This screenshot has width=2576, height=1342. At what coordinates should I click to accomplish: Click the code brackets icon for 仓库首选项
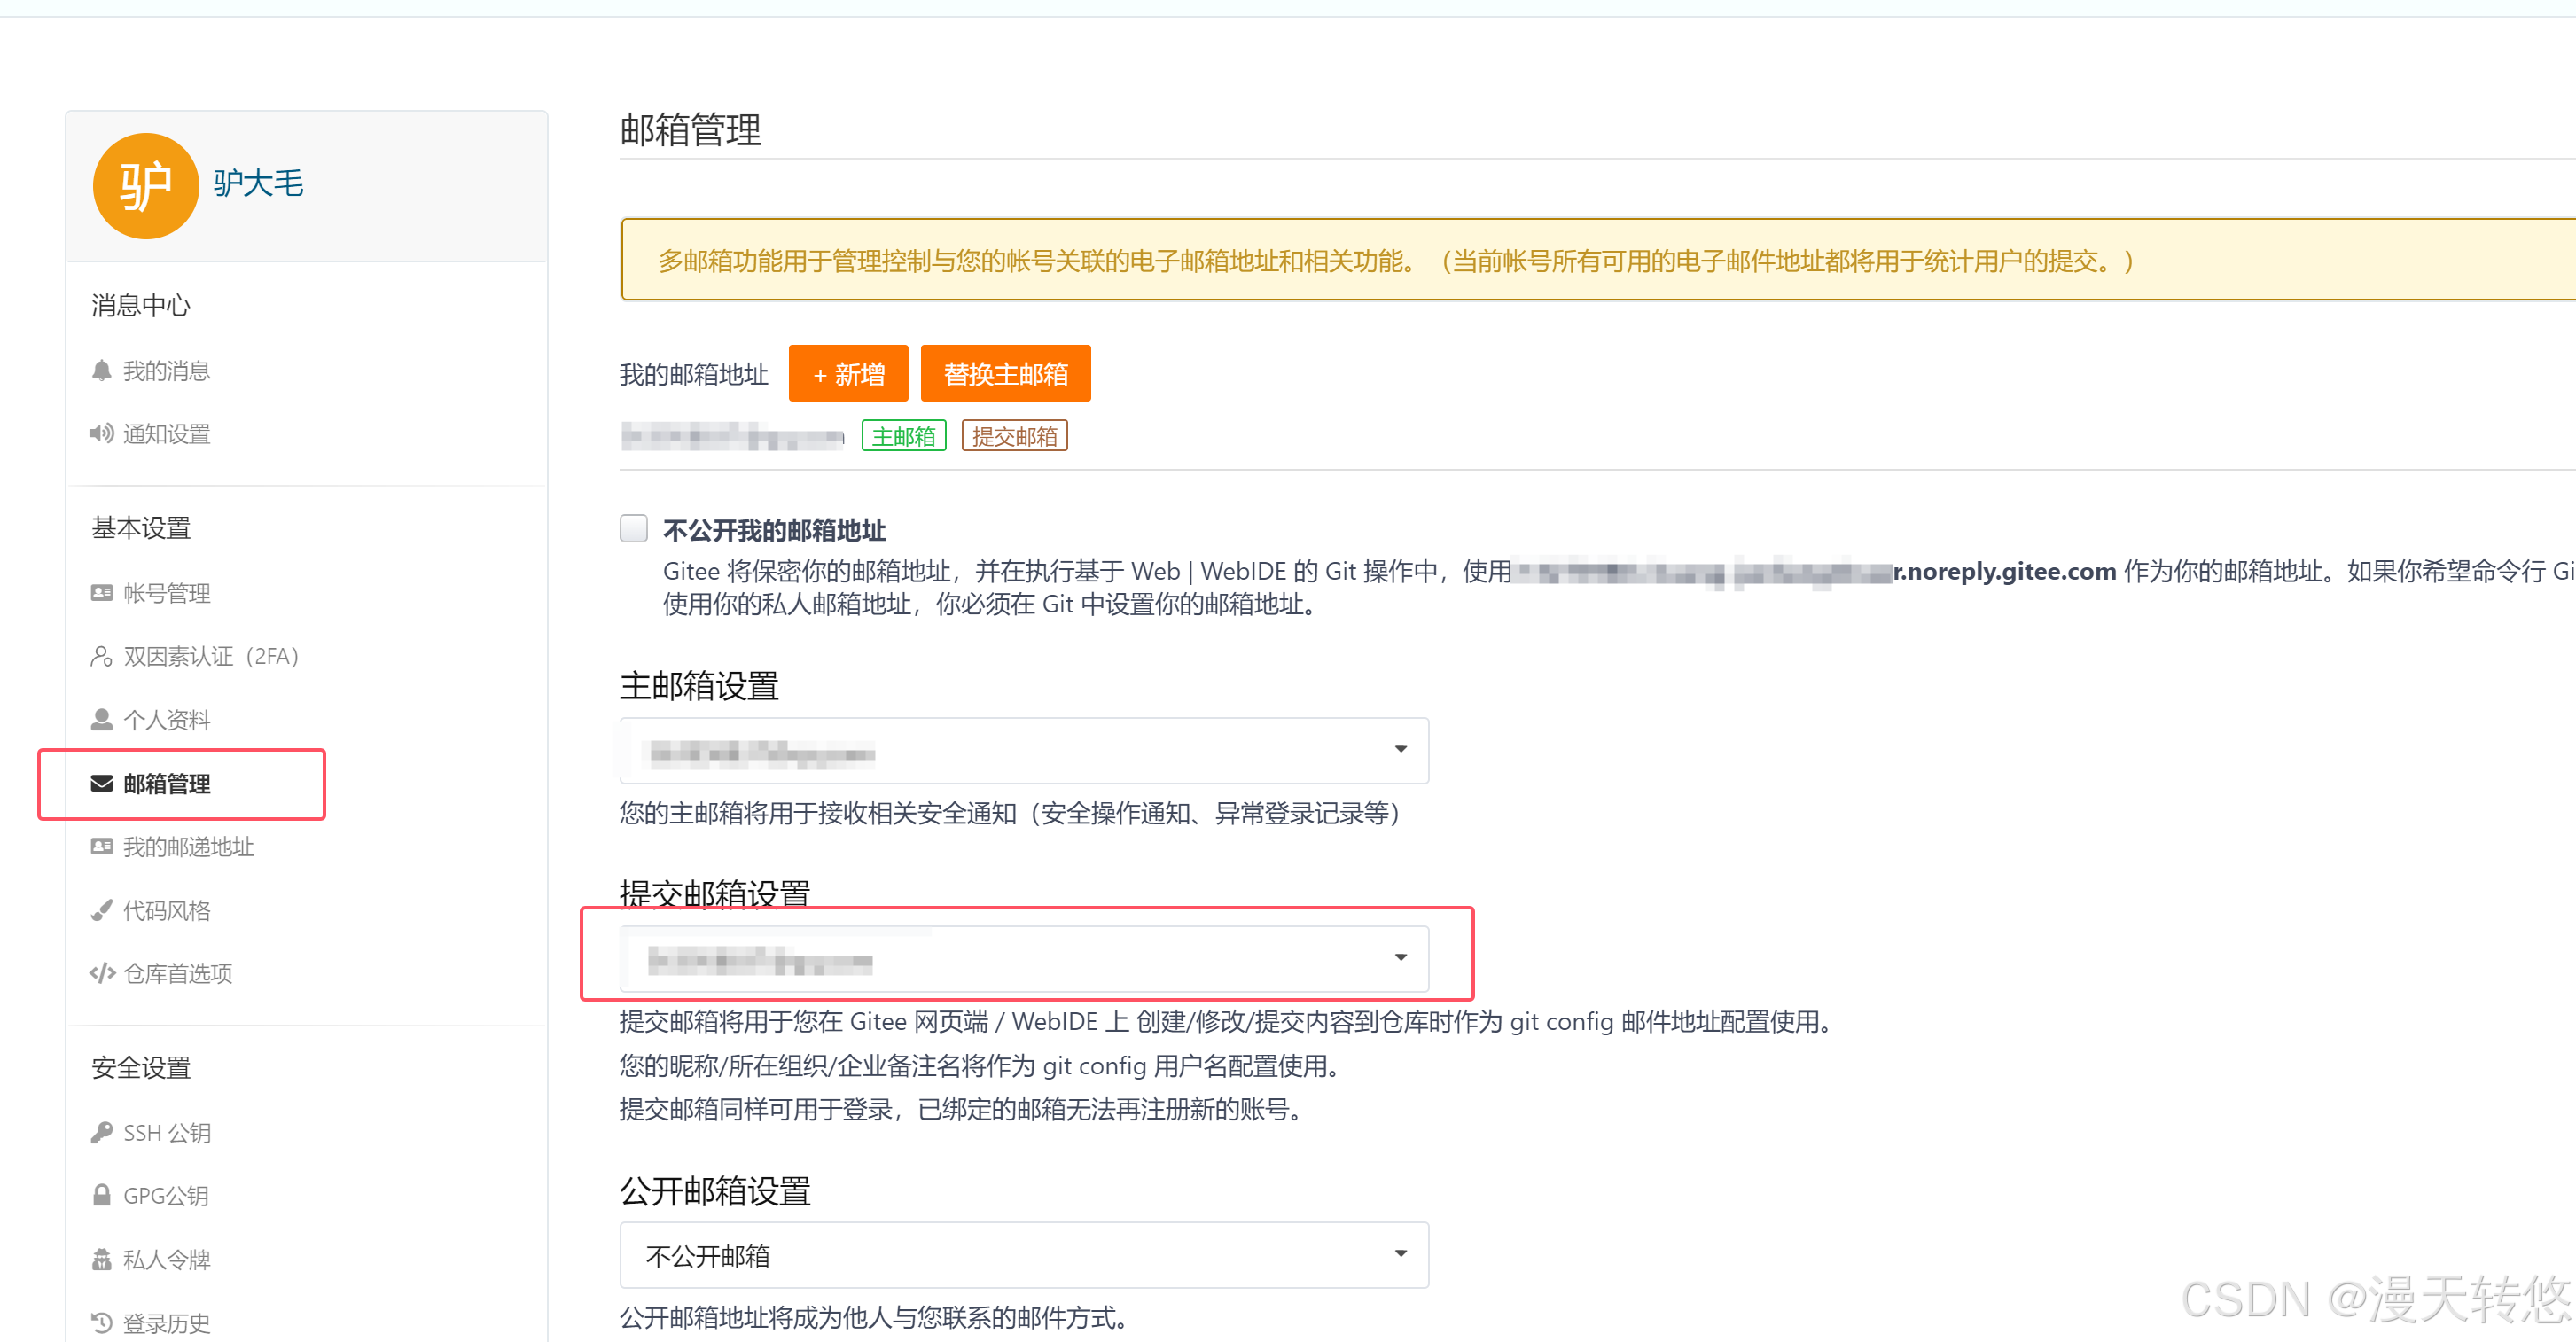click(x=101, y=973)
